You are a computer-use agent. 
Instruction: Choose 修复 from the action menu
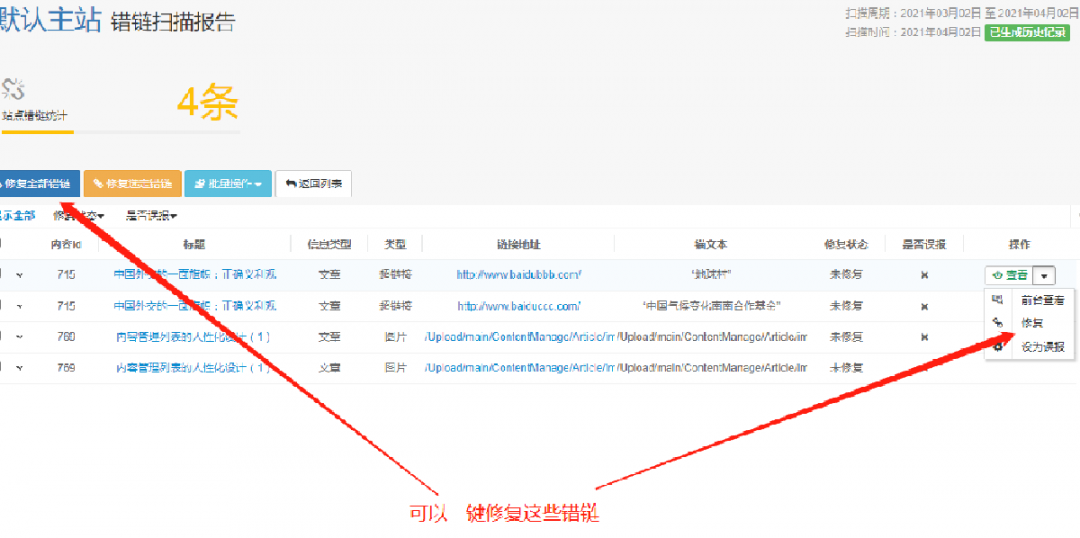coord(1031,323)
